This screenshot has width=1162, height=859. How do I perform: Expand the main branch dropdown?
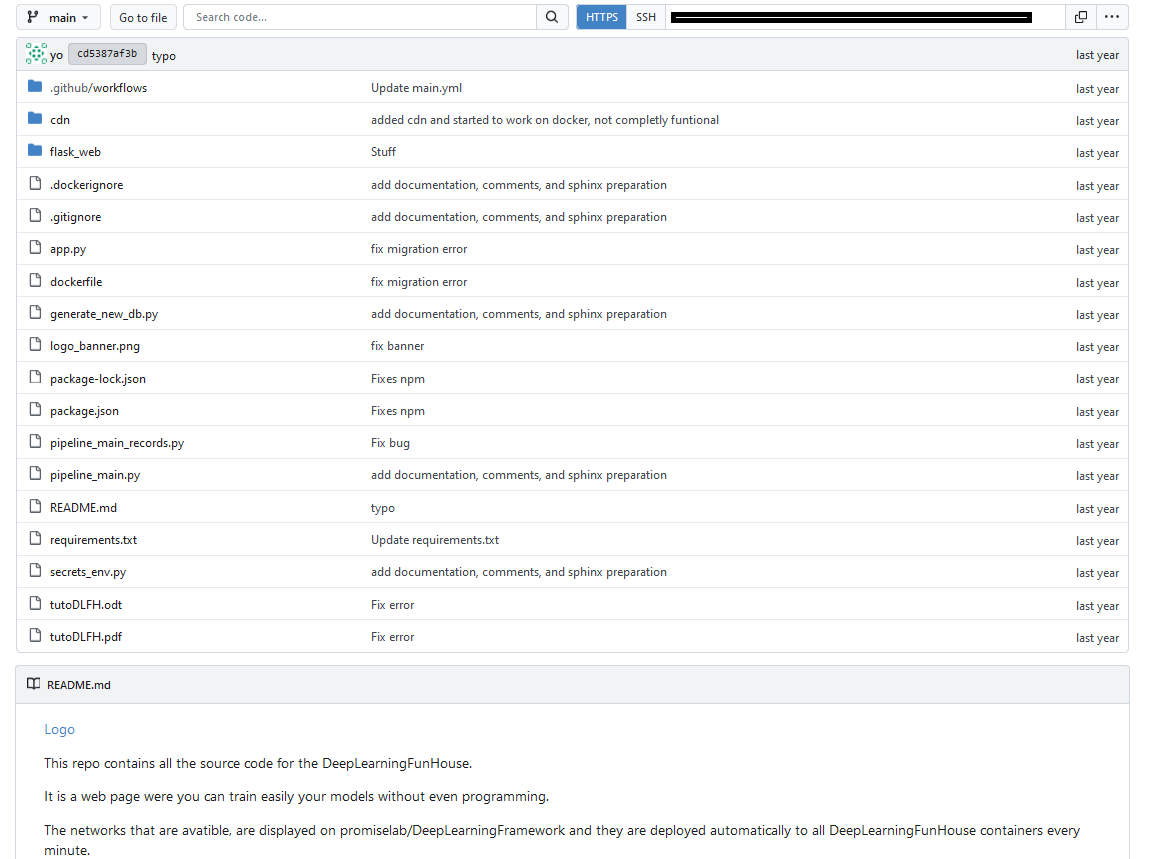58,17
